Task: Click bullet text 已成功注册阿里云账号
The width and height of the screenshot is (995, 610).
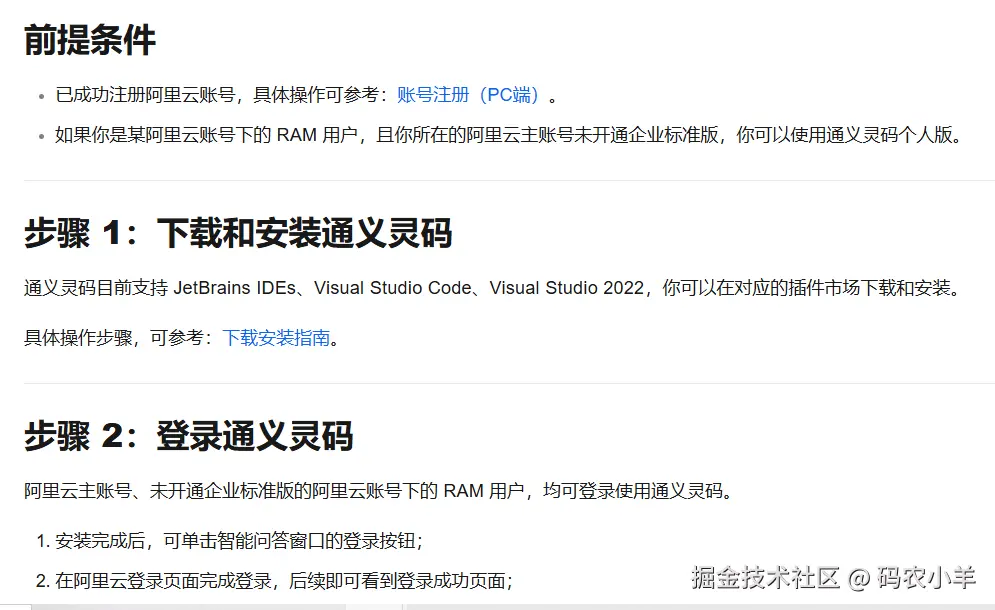Action: point(307,95)
